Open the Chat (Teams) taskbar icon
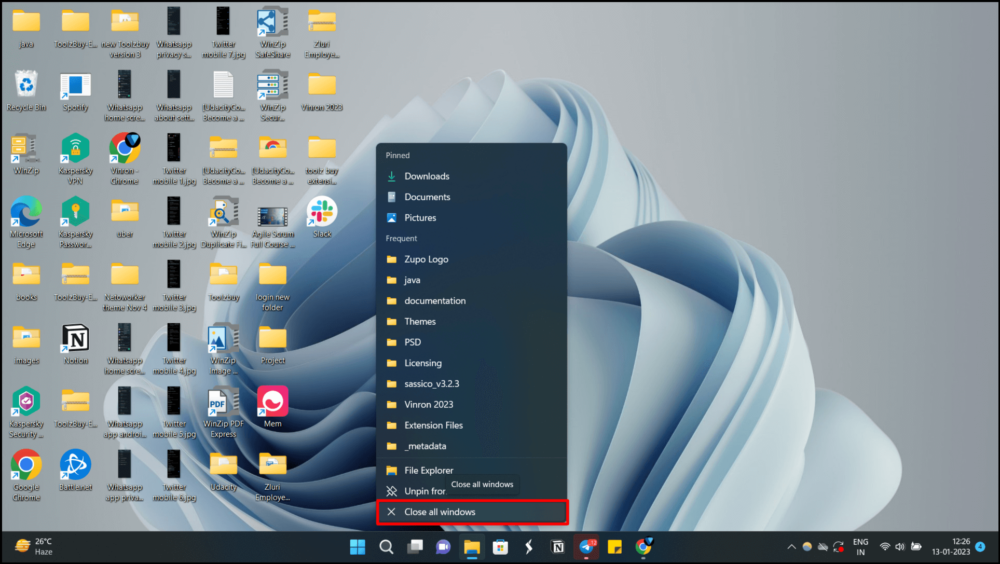The image size is (1000, 564). pos(443,547)
